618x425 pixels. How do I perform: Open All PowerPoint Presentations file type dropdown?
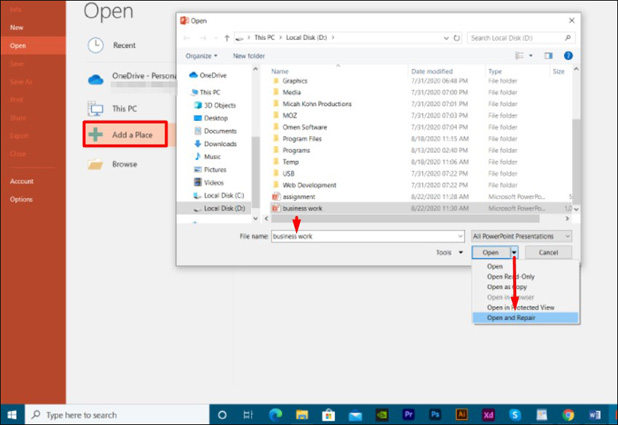pos(521,236)
